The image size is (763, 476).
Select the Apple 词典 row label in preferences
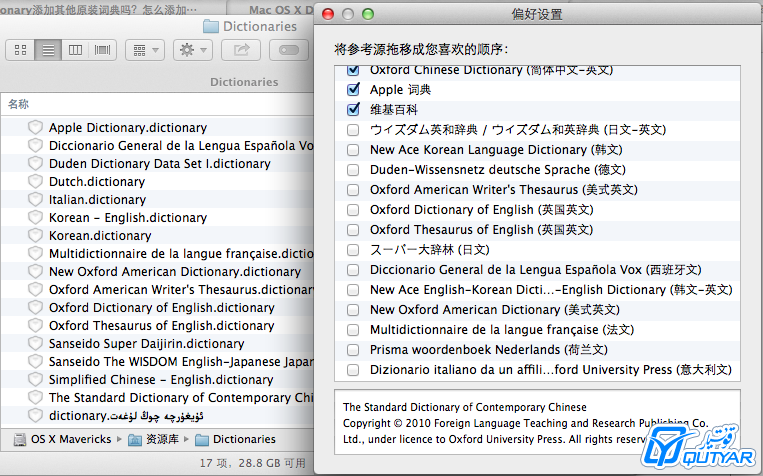point(400,90)
